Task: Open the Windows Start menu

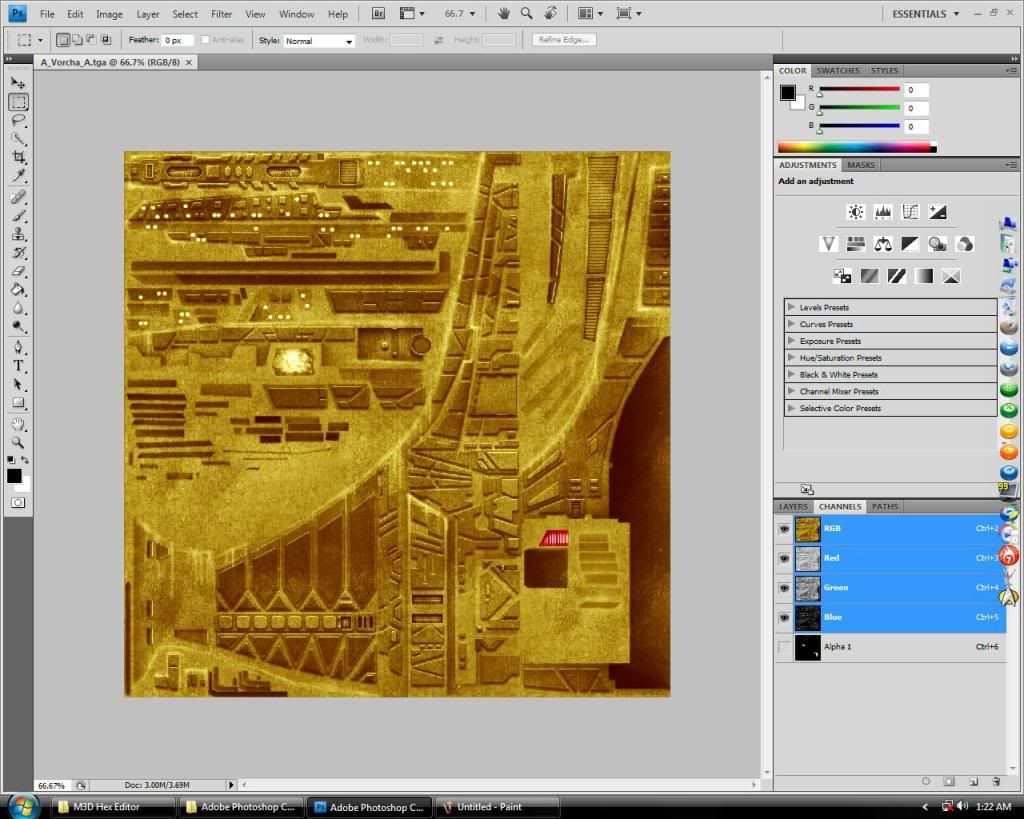Action: pyautogui.click(x=25, y=806)
